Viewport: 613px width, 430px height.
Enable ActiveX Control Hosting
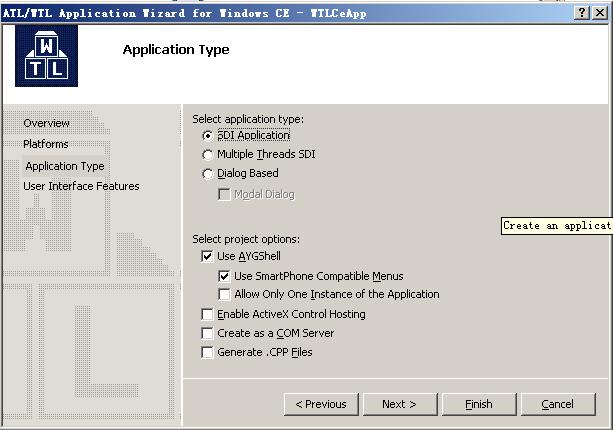click(x=207, y=314)
